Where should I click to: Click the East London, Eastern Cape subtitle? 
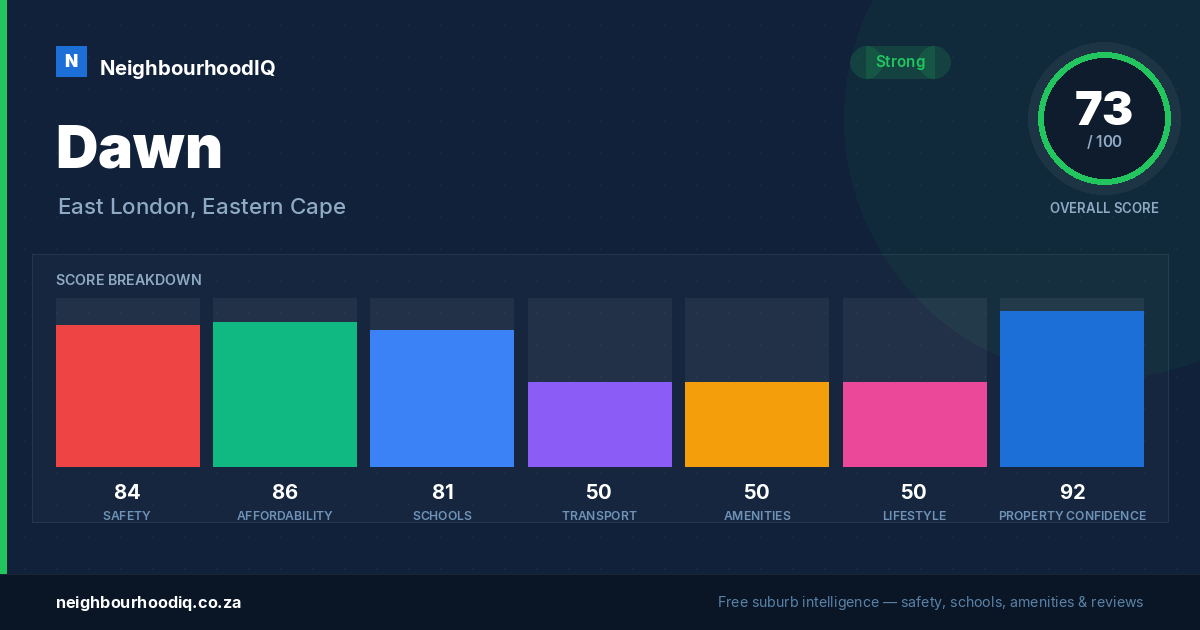point(202,207)
